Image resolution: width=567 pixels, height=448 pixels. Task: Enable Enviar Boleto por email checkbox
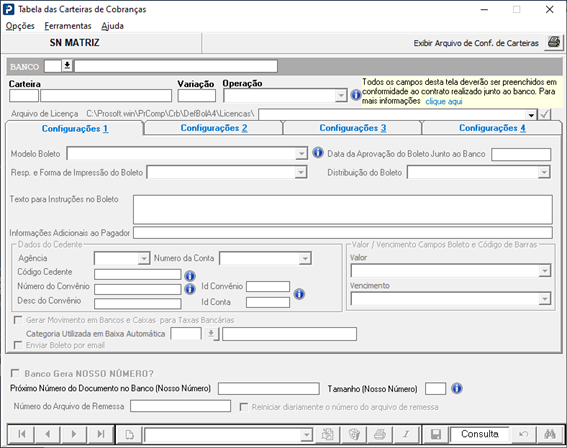pos(17,345)
